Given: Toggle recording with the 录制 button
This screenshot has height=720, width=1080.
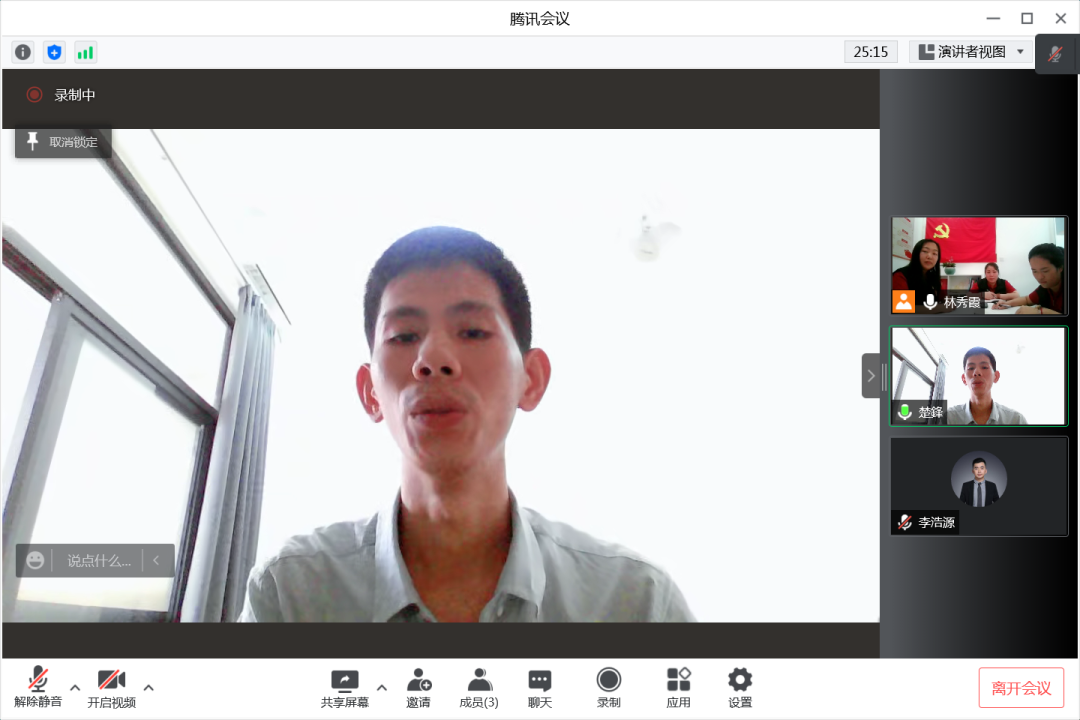Looking at the screenshot, I should [609, 688].
